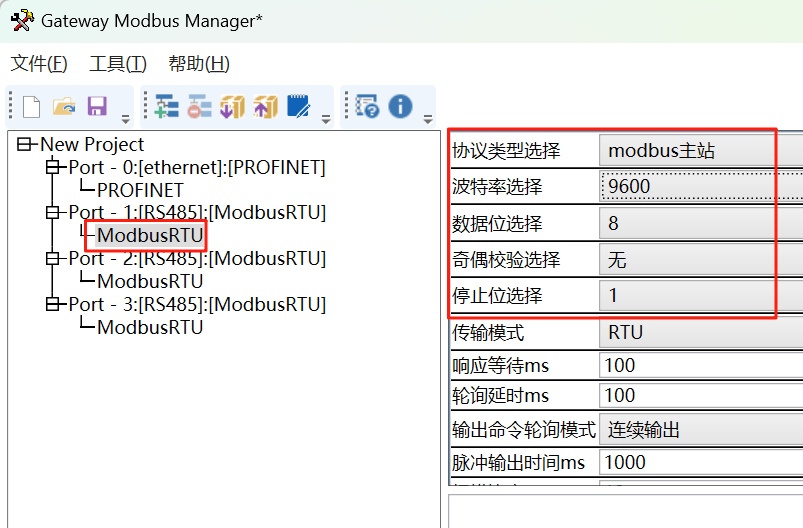Click the 传输模式 label
The height and width of the screenshot is (528, 803).
pos(488,333)
